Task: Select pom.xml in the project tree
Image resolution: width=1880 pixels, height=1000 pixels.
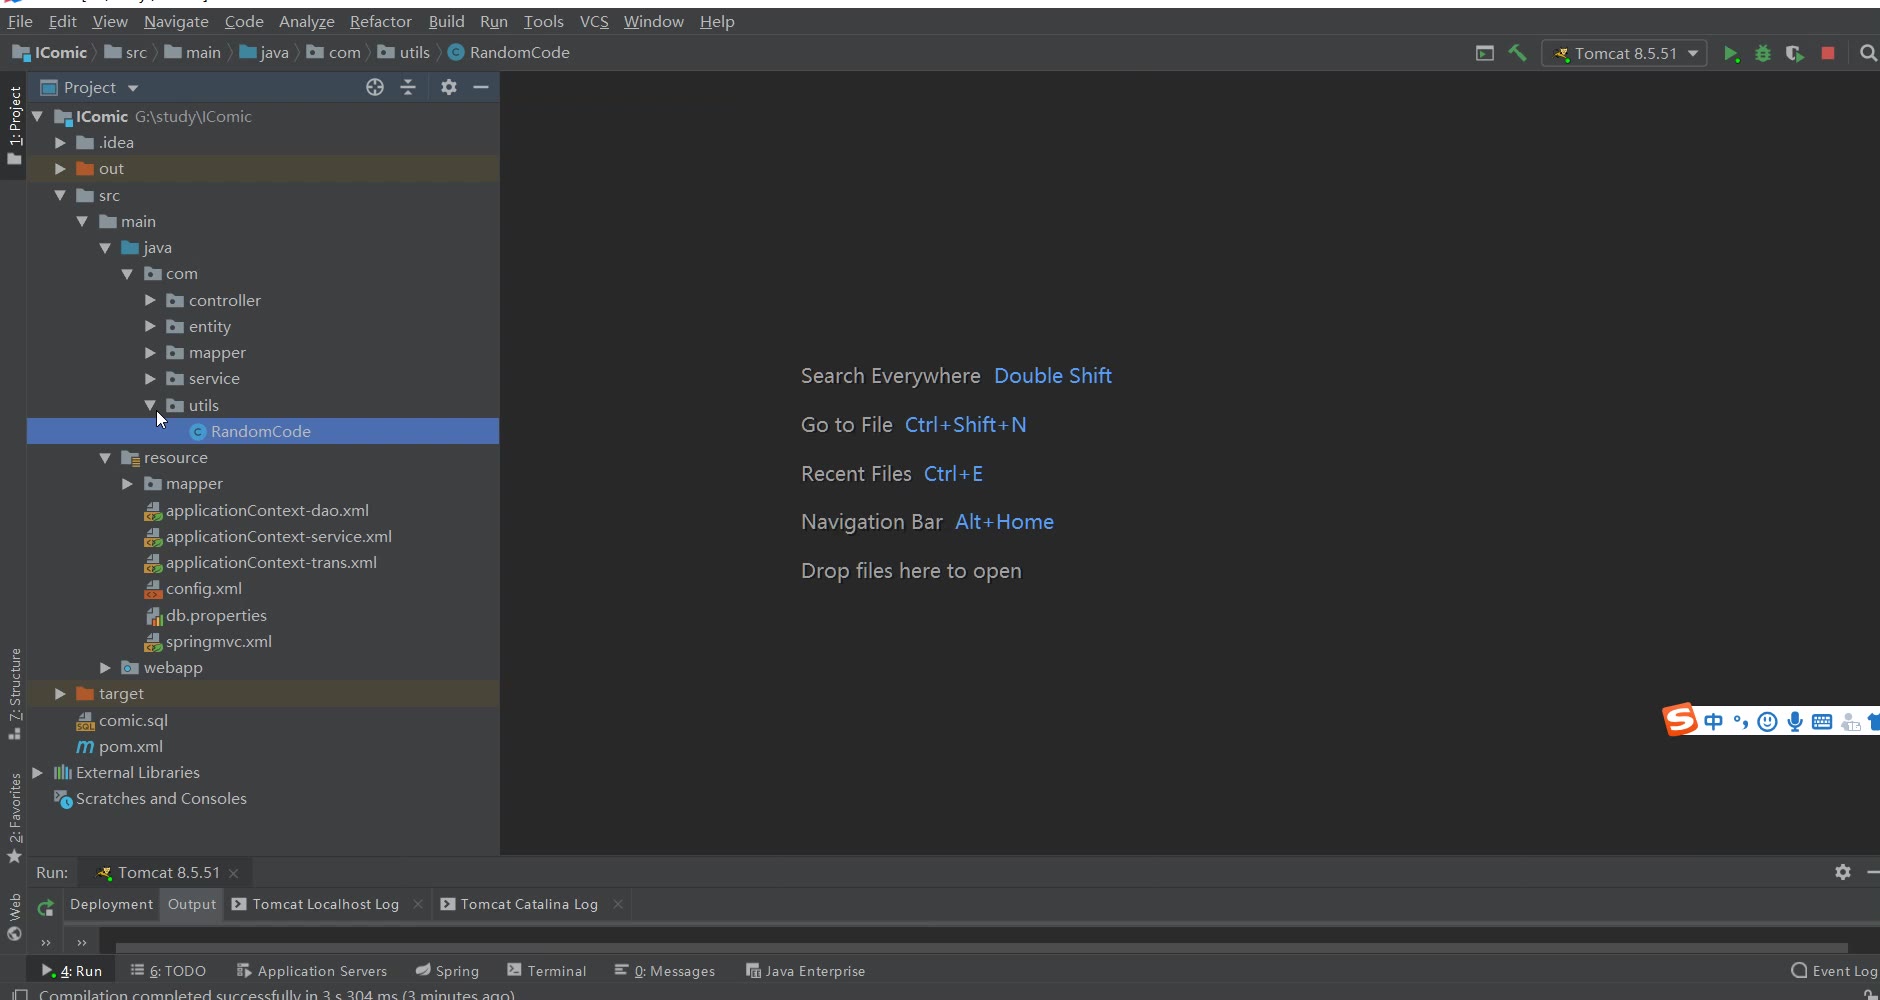Action: pos(130,747)
